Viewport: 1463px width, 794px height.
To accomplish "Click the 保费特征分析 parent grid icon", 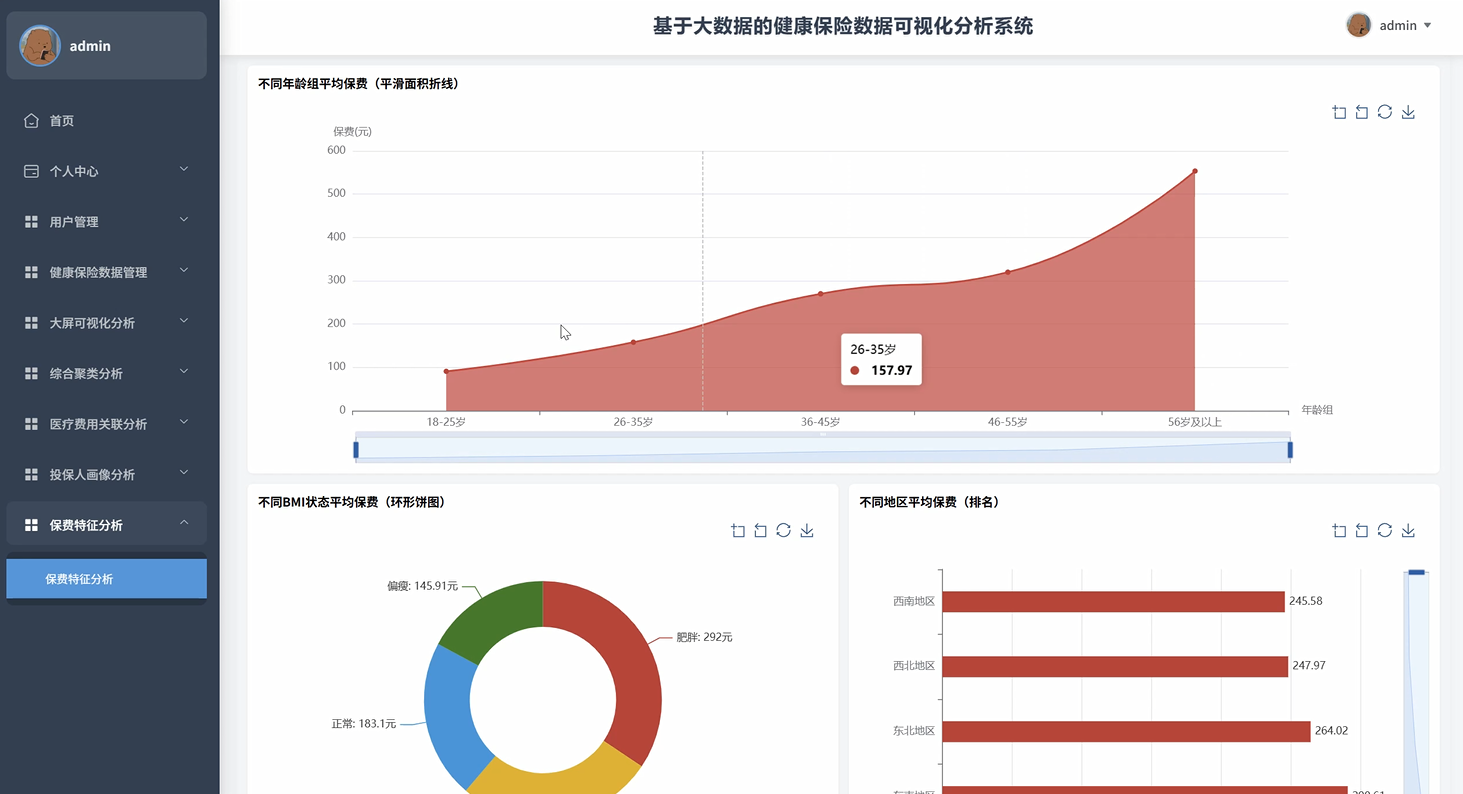I will [x=31, y=525].
